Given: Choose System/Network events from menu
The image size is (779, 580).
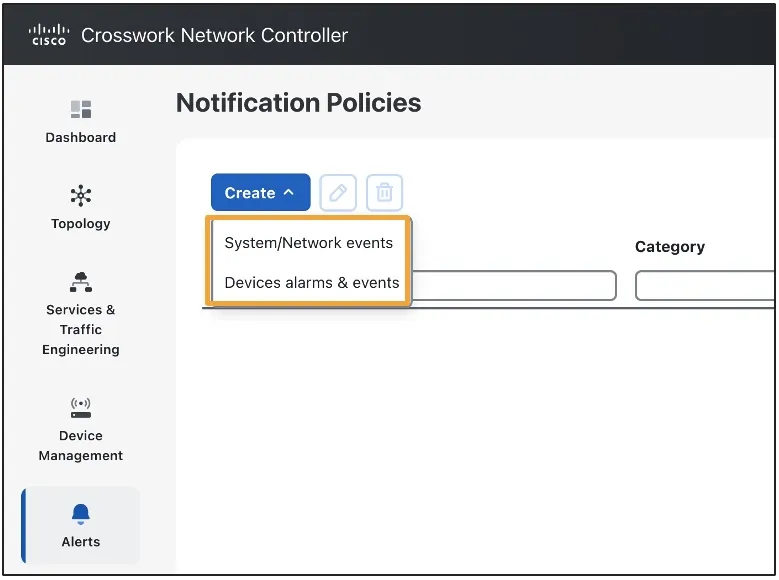Looking at the screenshot, I should [x=309, y=243].
